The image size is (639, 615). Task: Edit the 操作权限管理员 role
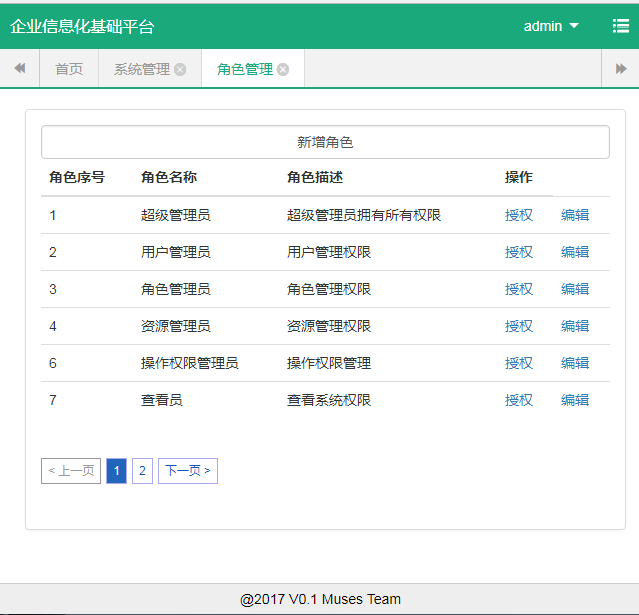coord(575,363)
